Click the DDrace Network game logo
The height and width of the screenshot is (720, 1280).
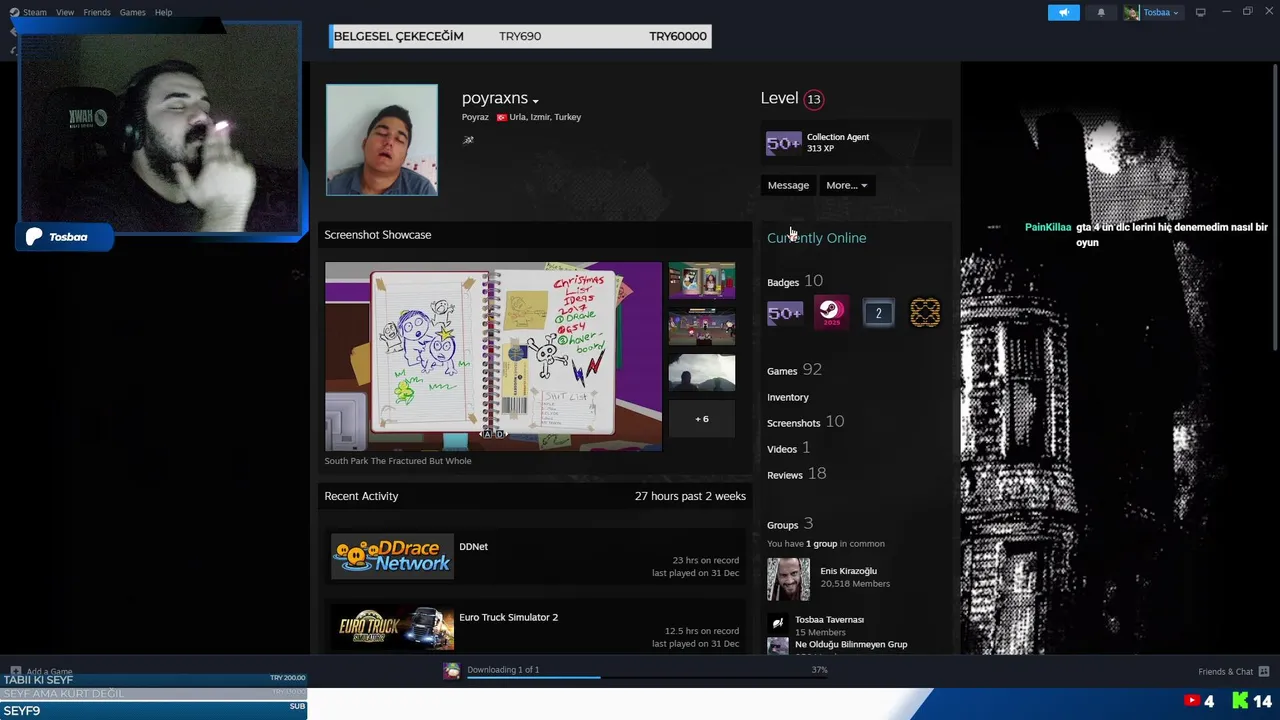pyautogui.click(x=392, y=557)
